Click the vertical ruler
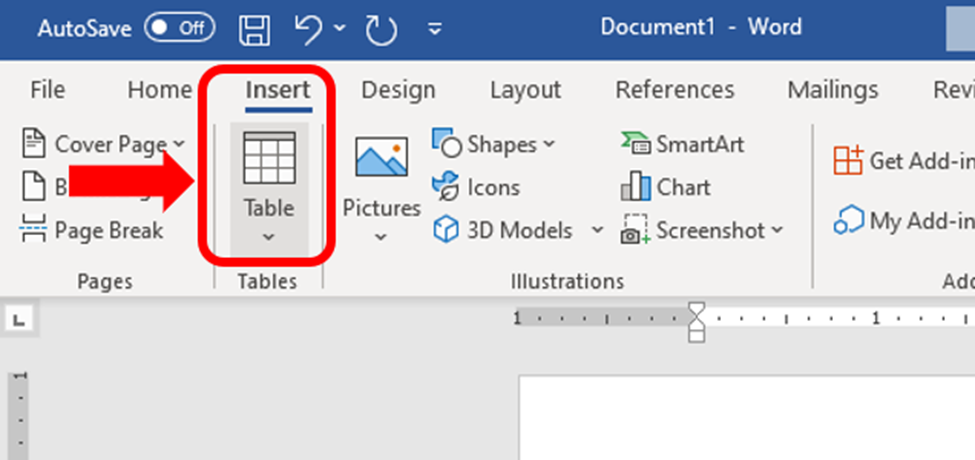The image size is (975, 460). (x=19, y=415)
